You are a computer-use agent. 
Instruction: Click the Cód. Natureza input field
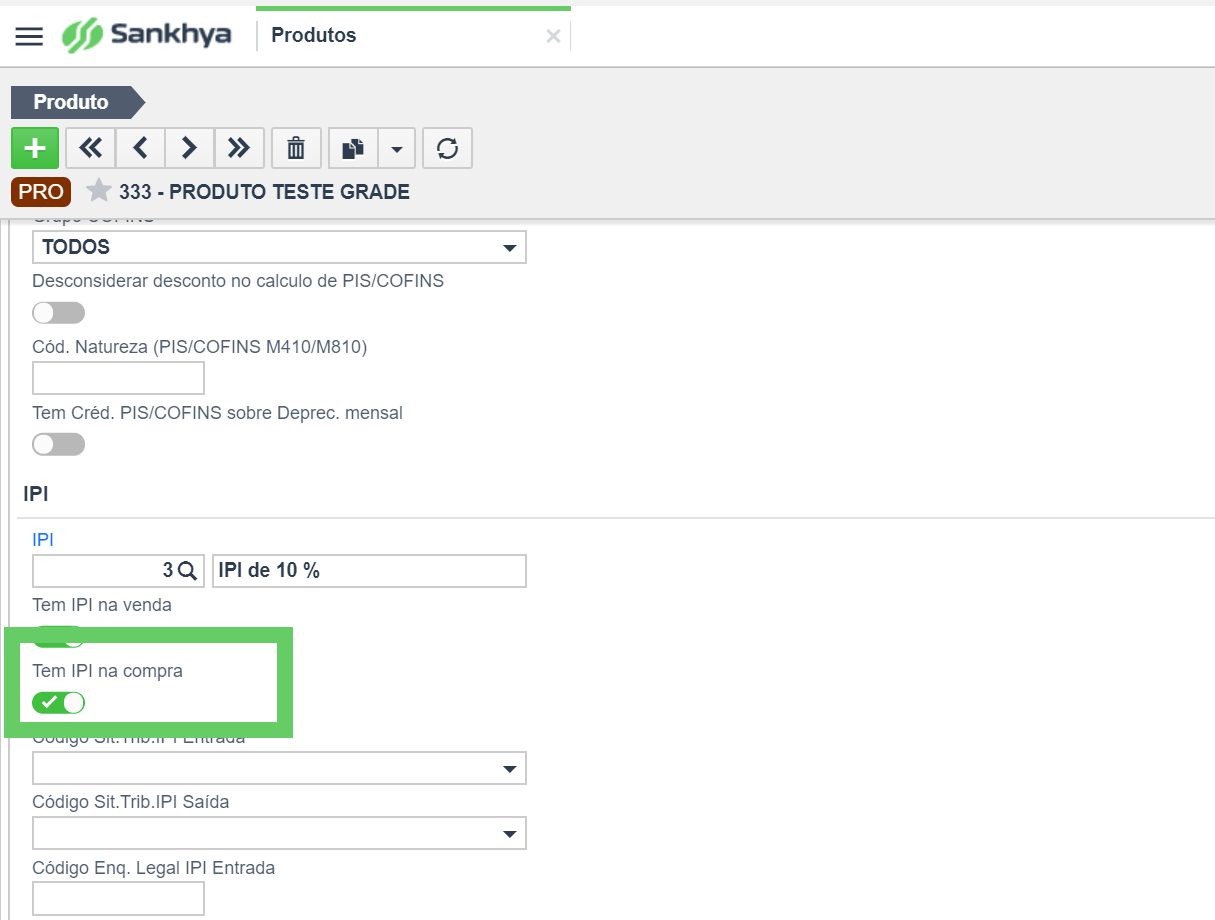[x=119, y=378]
